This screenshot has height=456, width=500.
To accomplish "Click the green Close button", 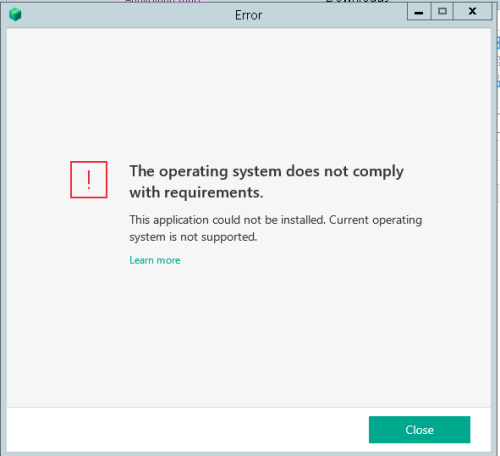I will (x=419, y=430).
